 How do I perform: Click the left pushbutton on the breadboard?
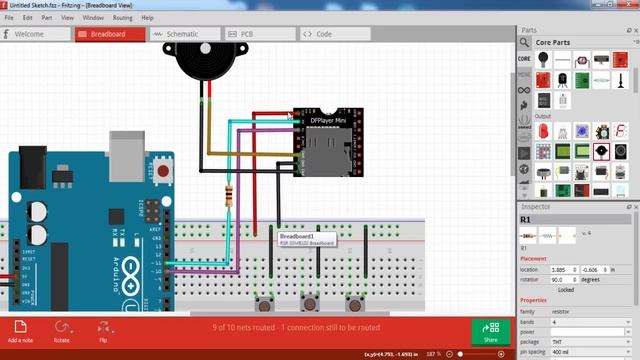(x=264, y=304)
